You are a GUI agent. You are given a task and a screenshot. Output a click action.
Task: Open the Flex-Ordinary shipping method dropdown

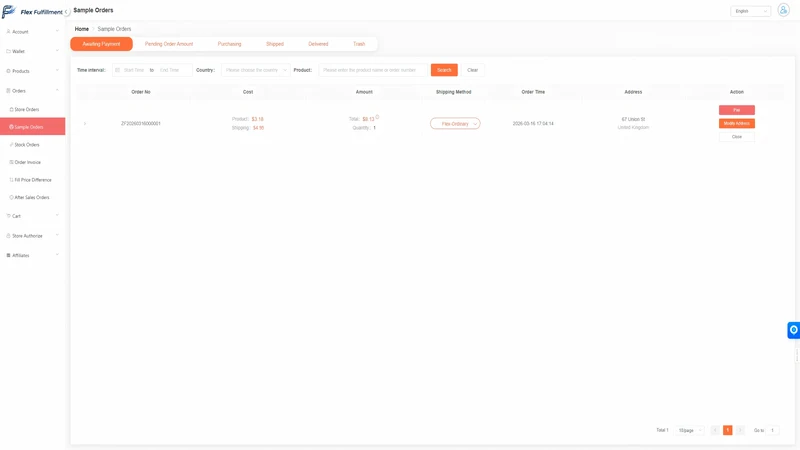[x=455, y=123]
